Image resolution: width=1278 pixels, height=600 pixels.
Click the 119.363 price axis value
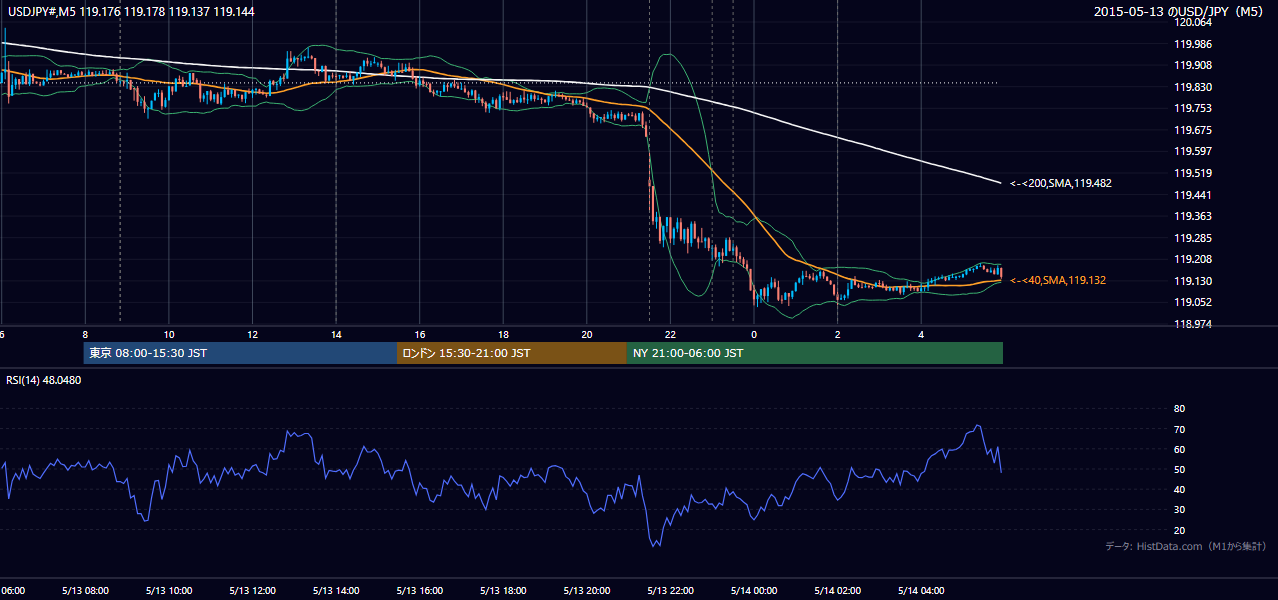pyautogui.click(x=1192, y=216)
